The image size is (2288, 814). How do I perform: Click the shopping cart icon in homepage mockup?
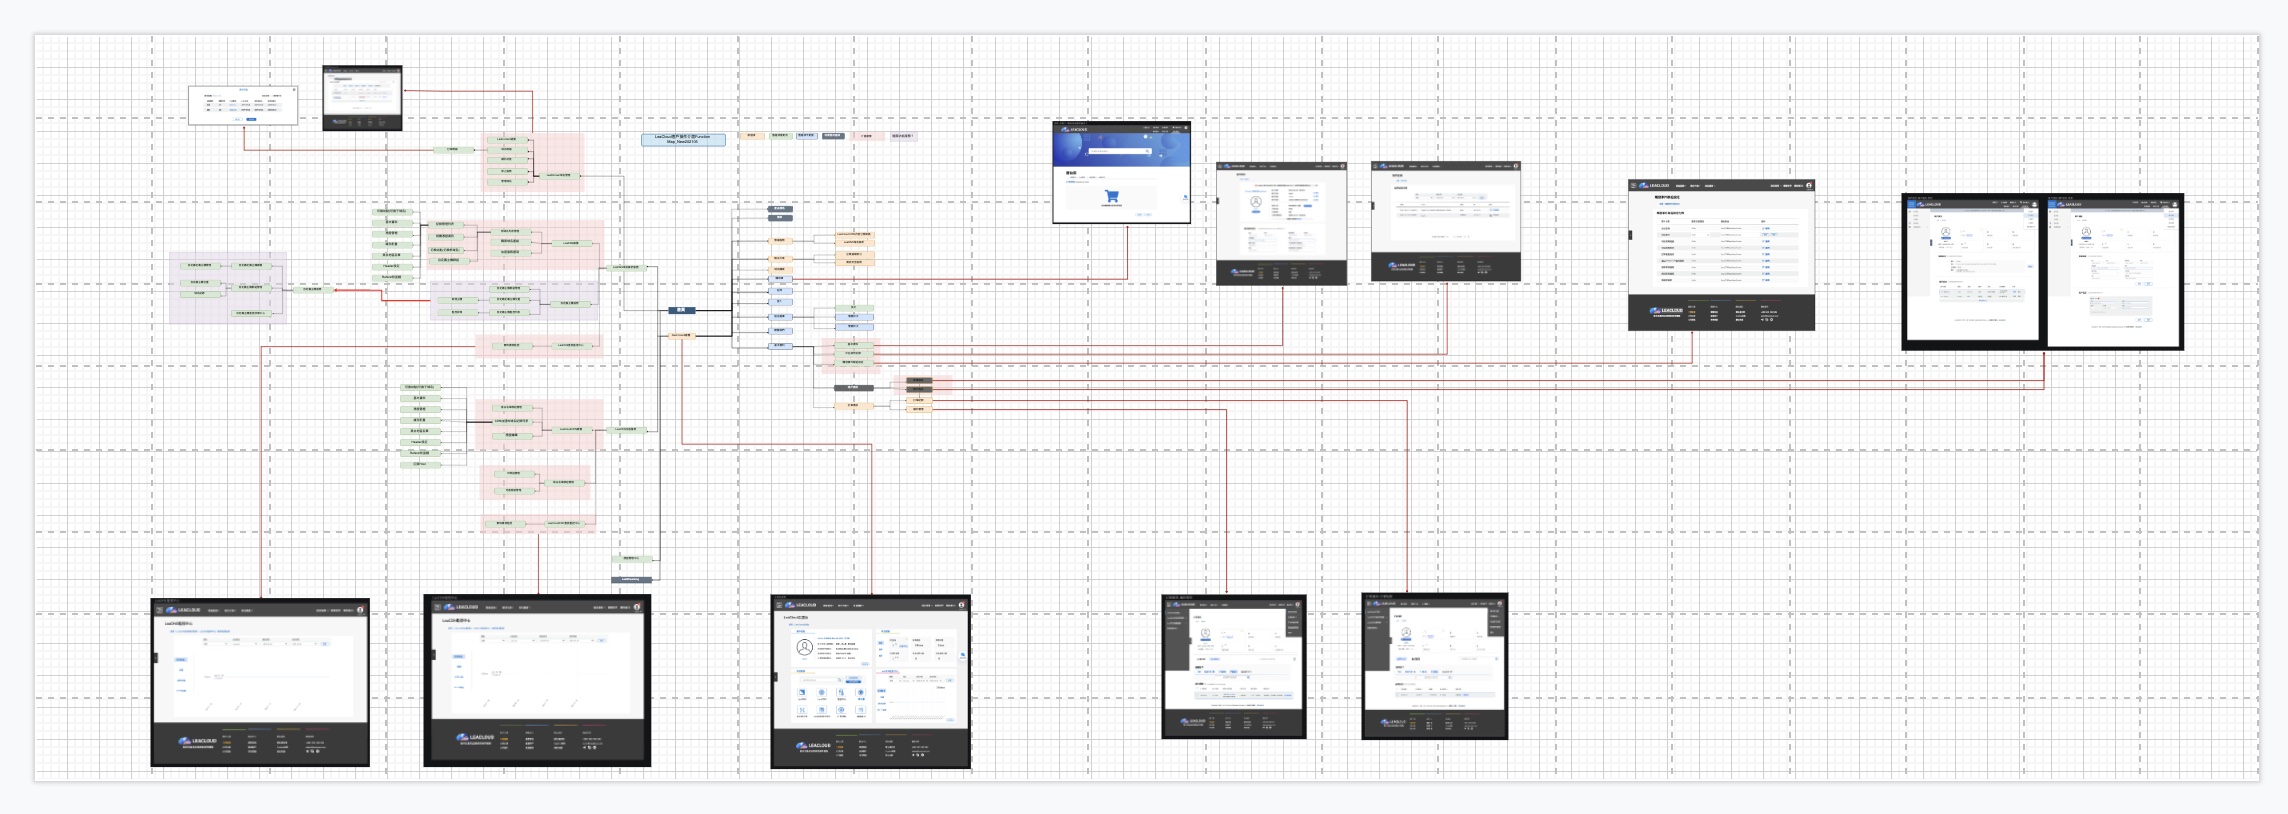pos(1111,196)
